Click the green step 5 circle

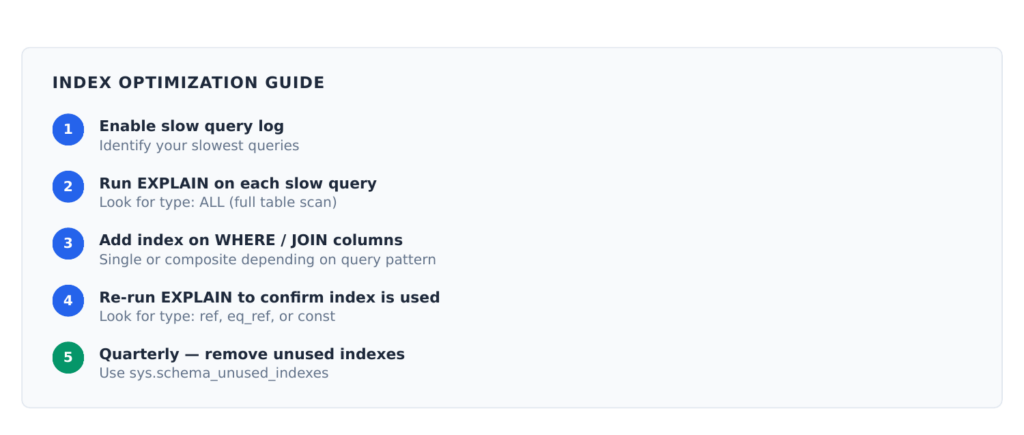coord(68,357)
